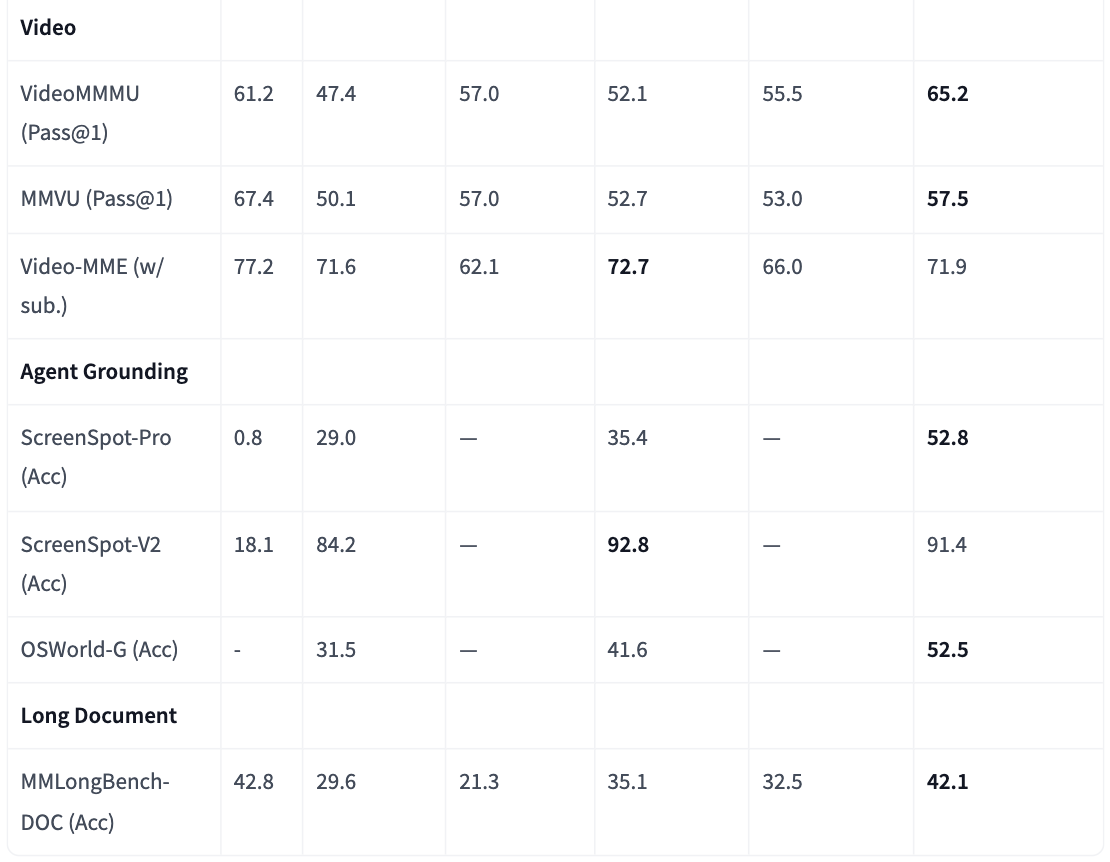Viewport: 1110px width, 862px height.
Task: Select the MMLongBench-DOC (Acc) row label
Action: tap(94, 801)
